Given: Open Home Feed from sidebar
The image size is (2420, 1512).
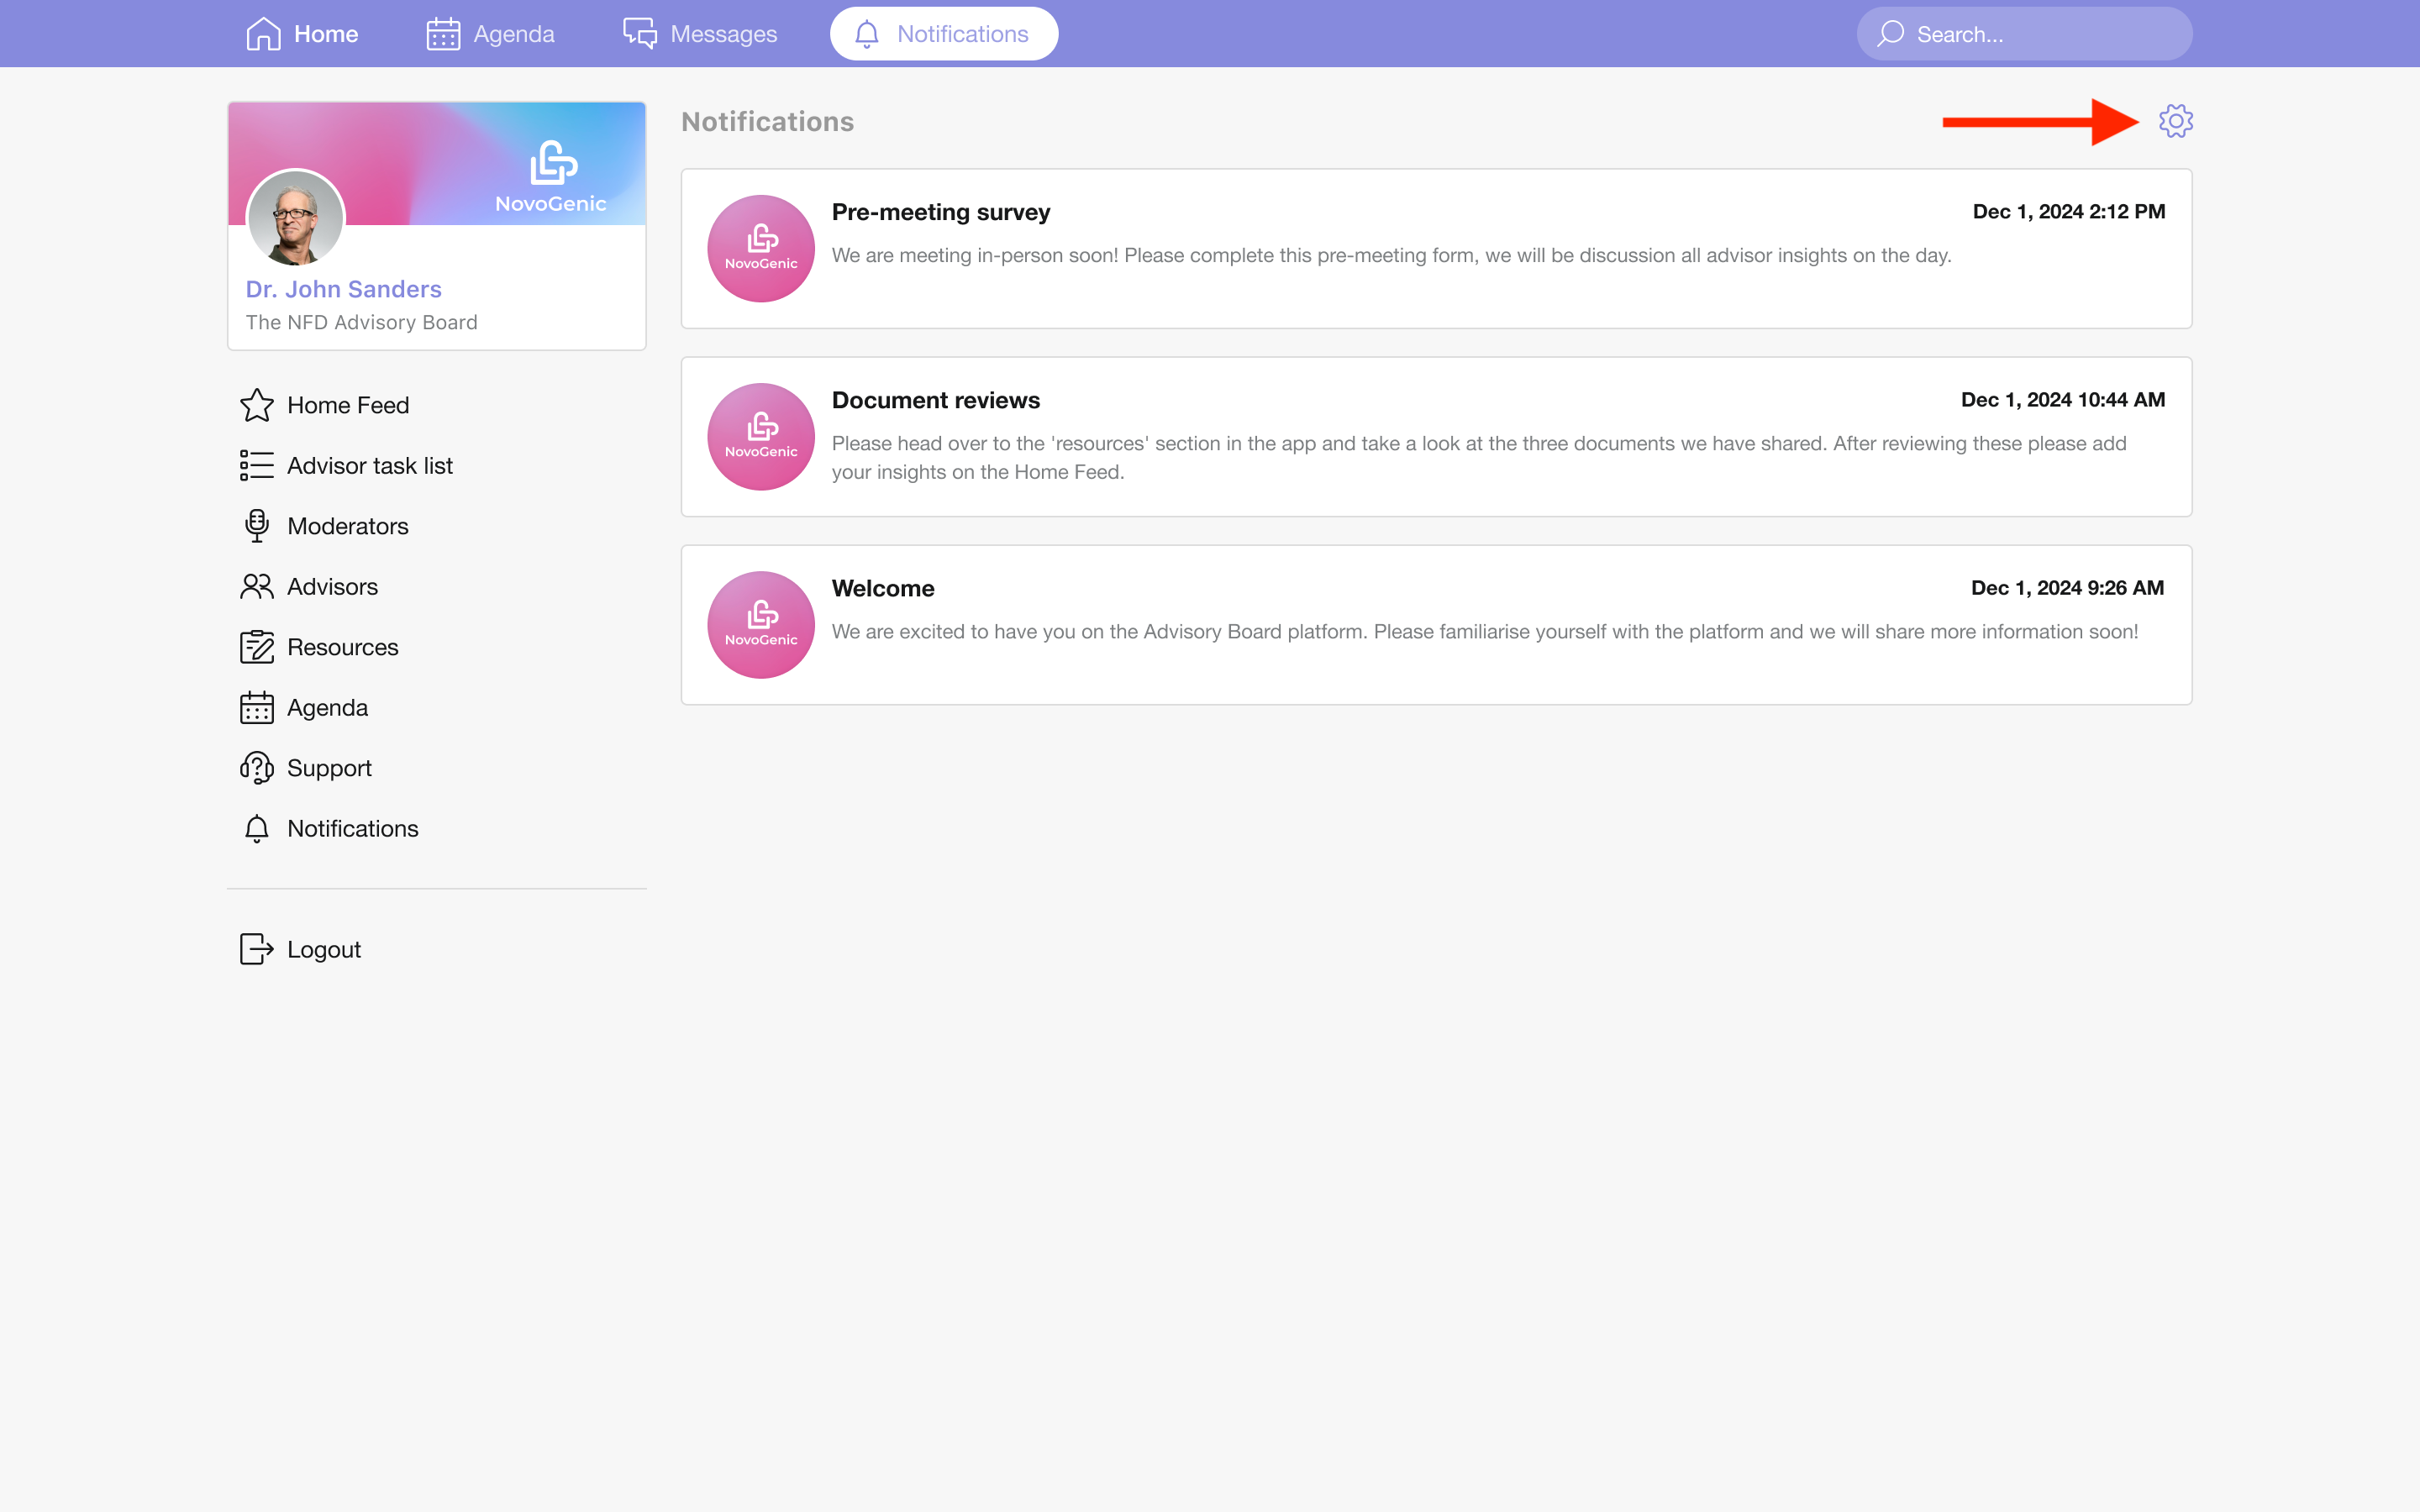Looking at the screenshot, I should tap(348, 405).
